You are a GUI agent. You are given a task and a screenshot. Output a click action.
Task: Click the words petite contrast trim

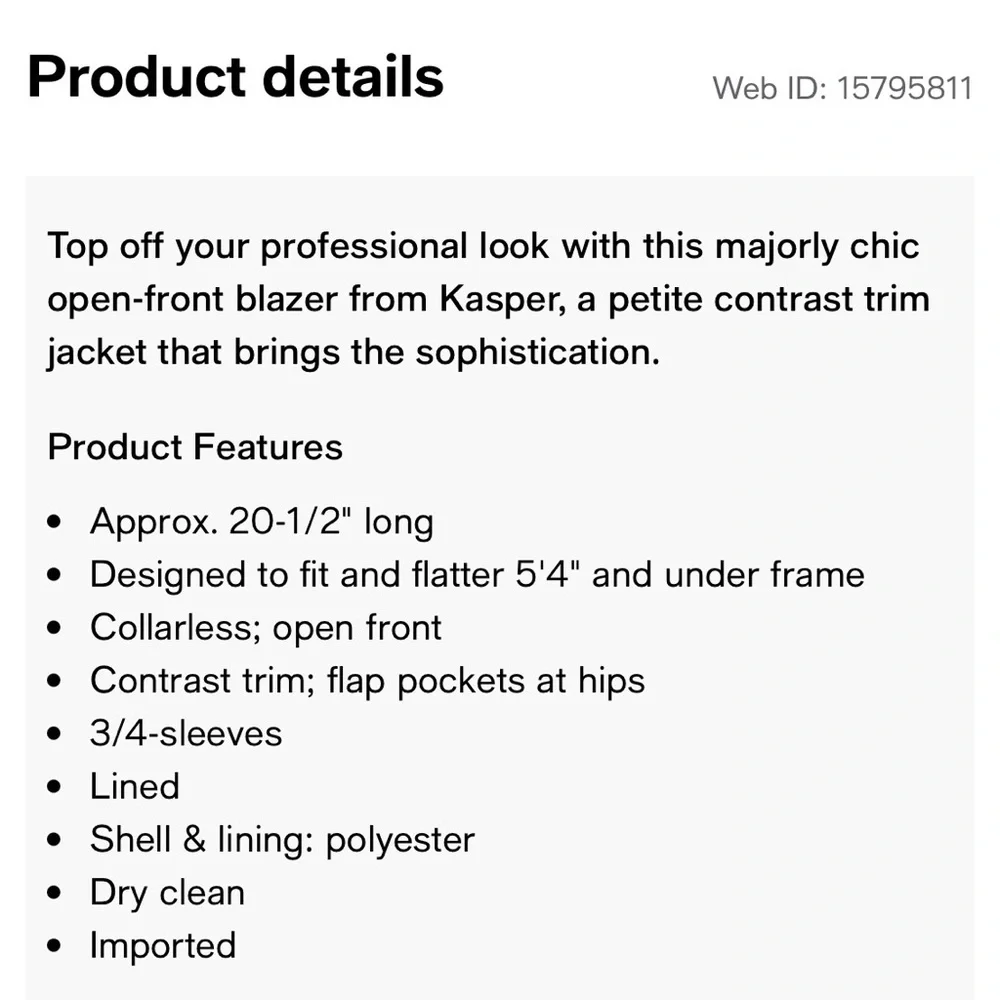(x=769, y=300)
